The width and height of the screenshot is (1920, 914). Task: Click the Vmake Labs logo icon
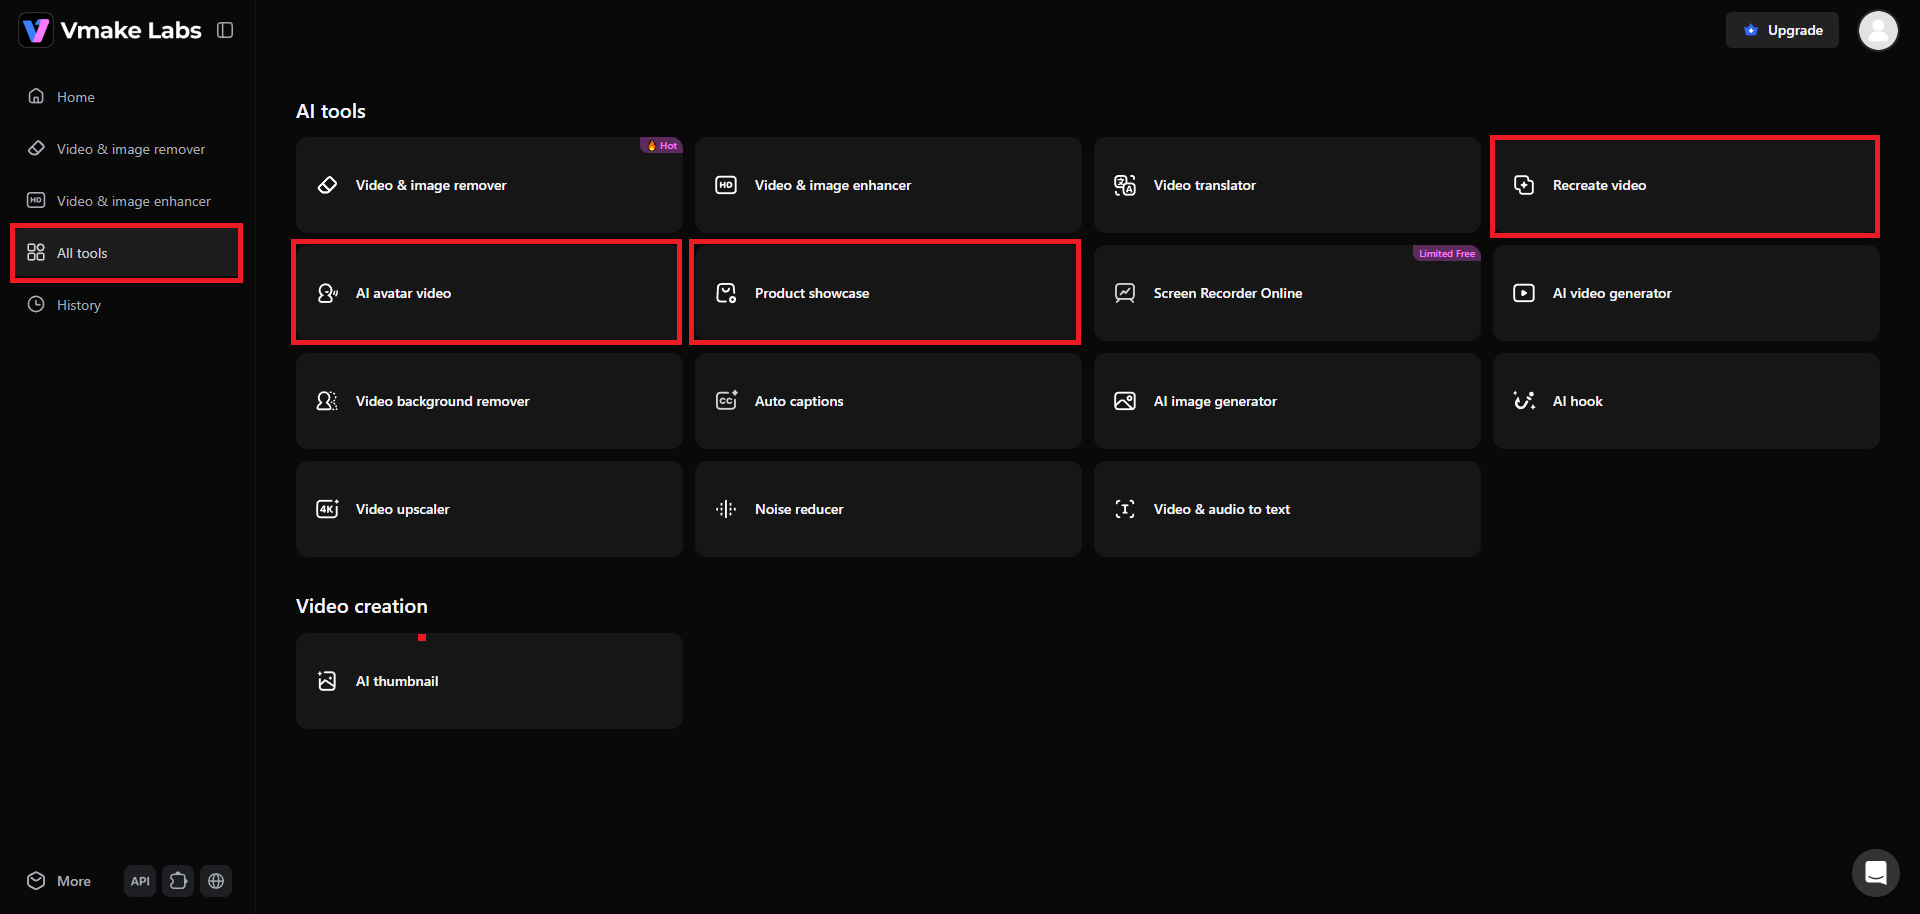point(36,30)
